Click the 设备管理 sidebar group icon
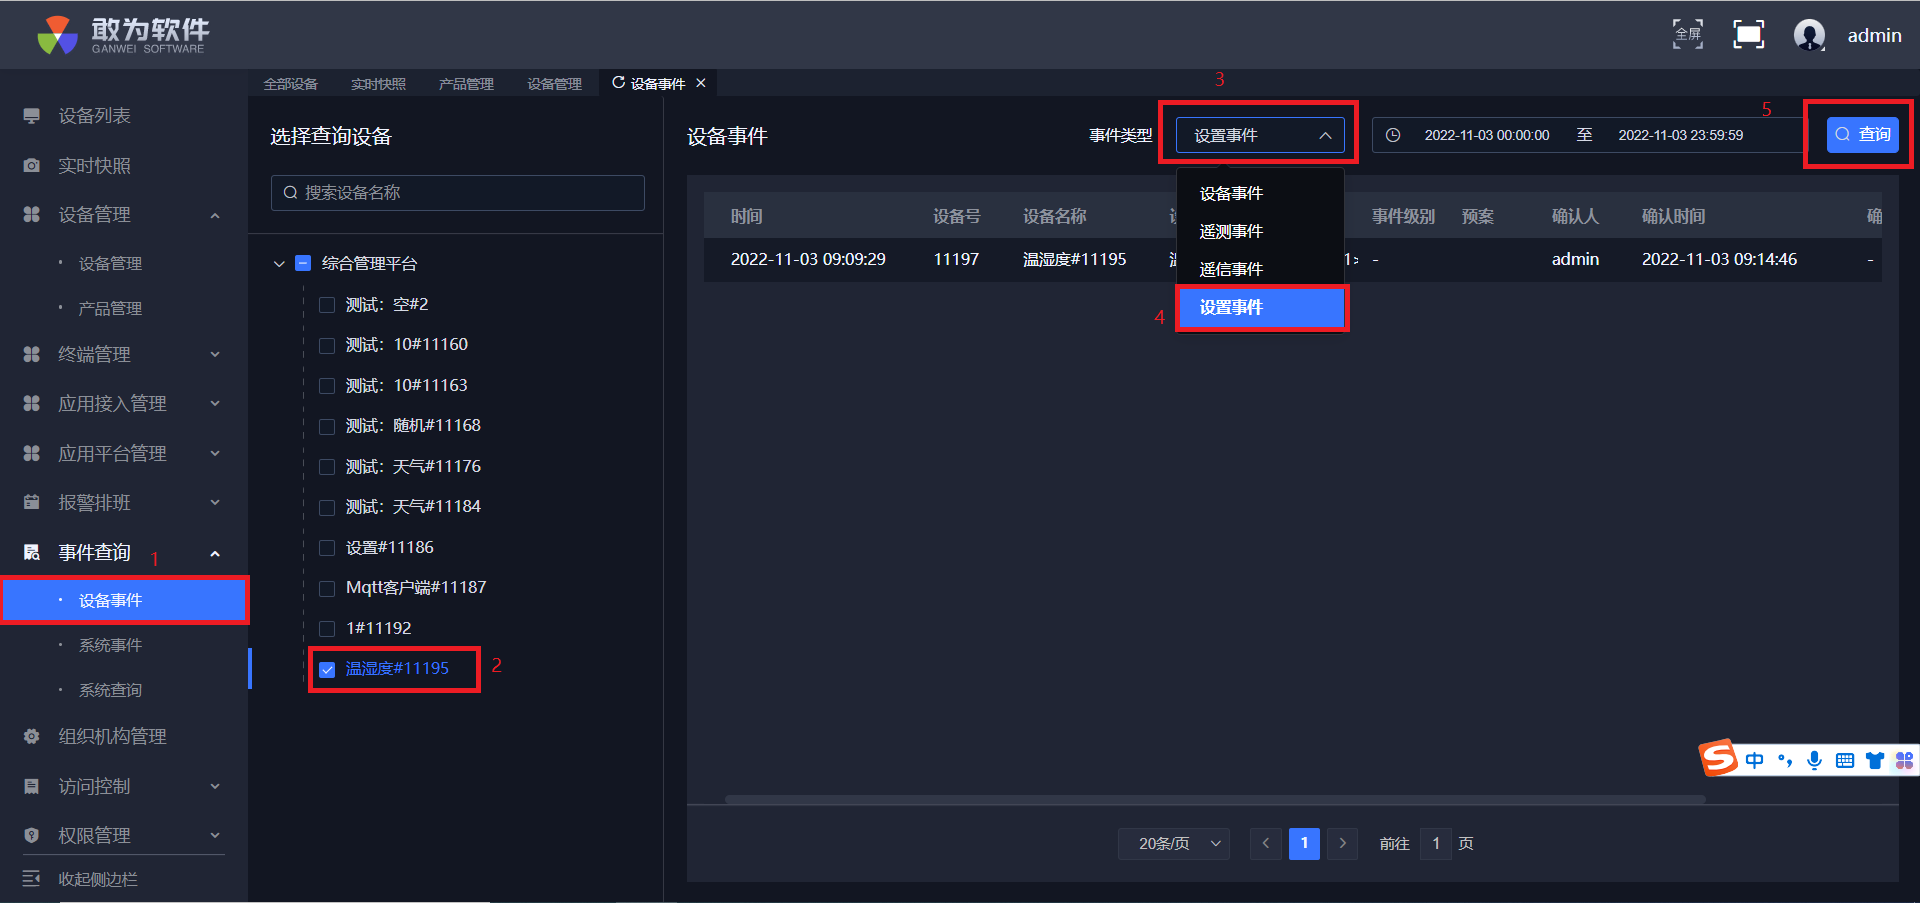 (x=32, y=215)
